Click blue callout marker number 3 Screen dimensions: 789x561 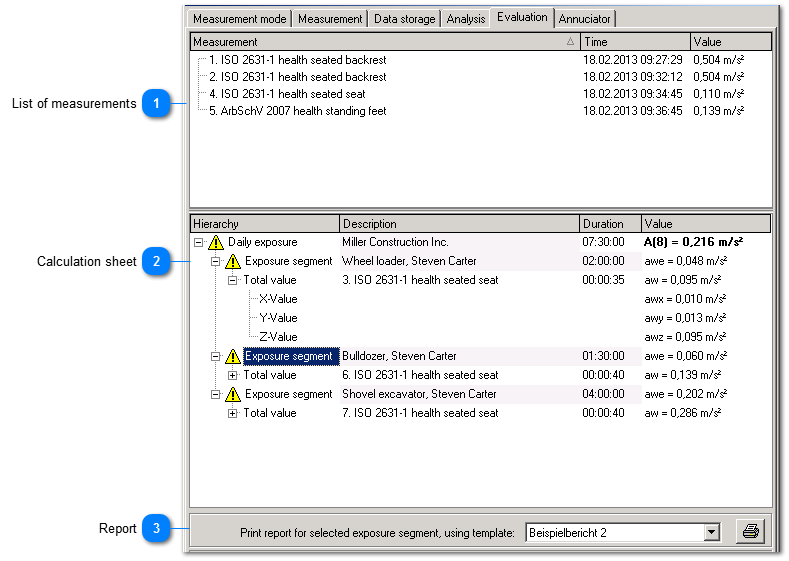[x=156, y=528]
